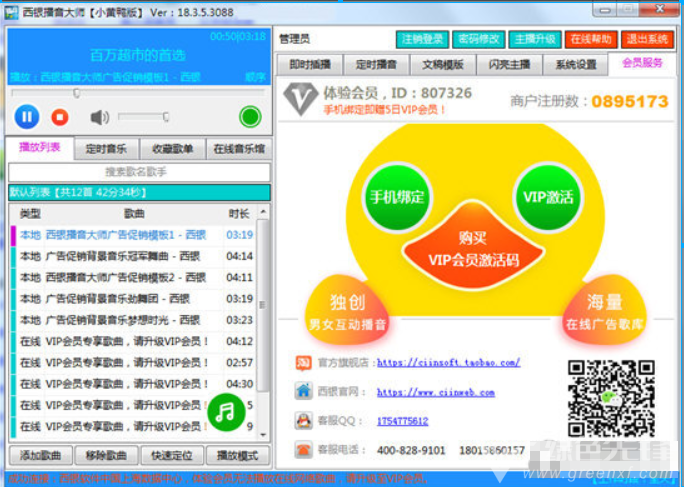Select the VIP song lasting 04:12
The height and width of the screenshot is (487, 684).
(133, 341)
